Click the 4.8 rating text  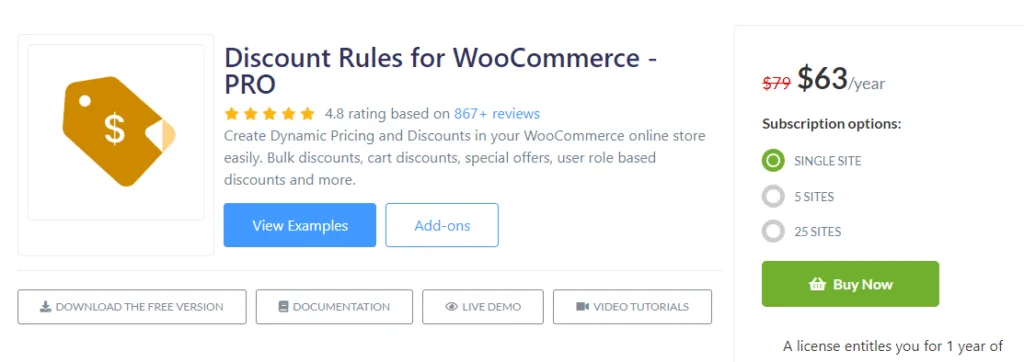coord(387,114)
